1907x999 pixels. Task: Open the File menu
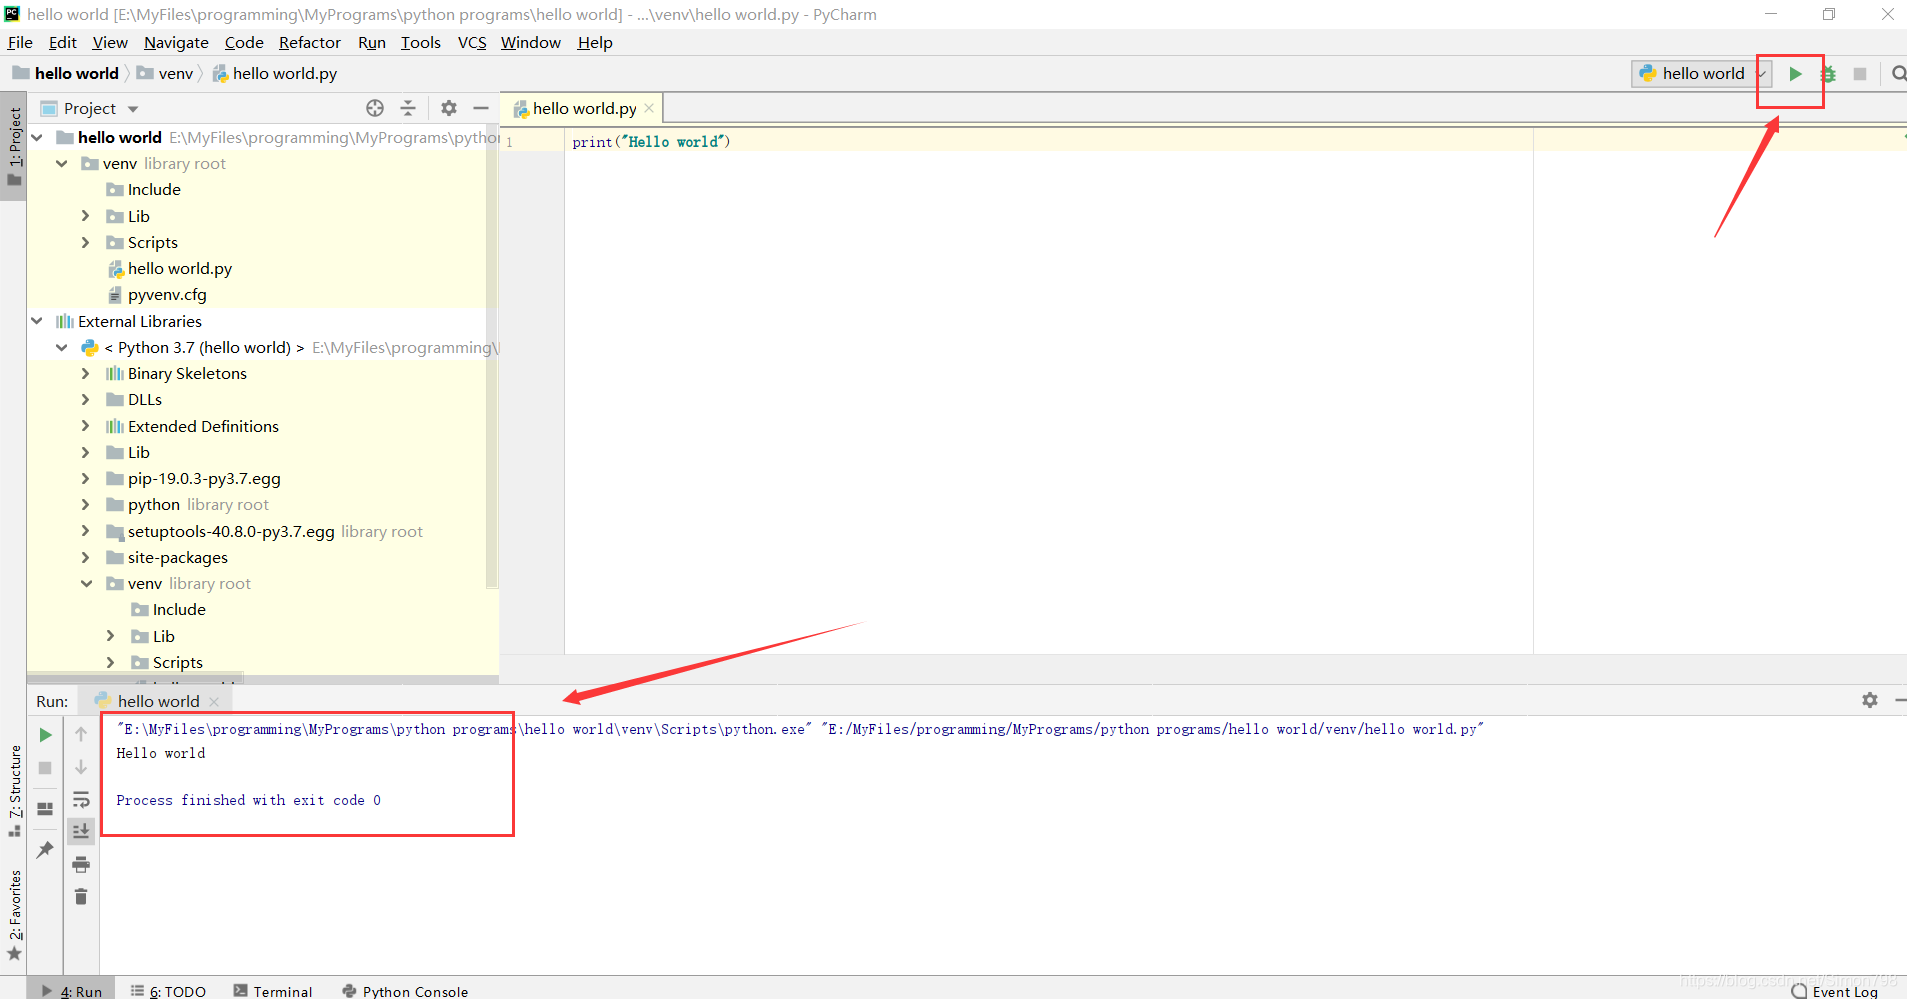click(20, 42)
